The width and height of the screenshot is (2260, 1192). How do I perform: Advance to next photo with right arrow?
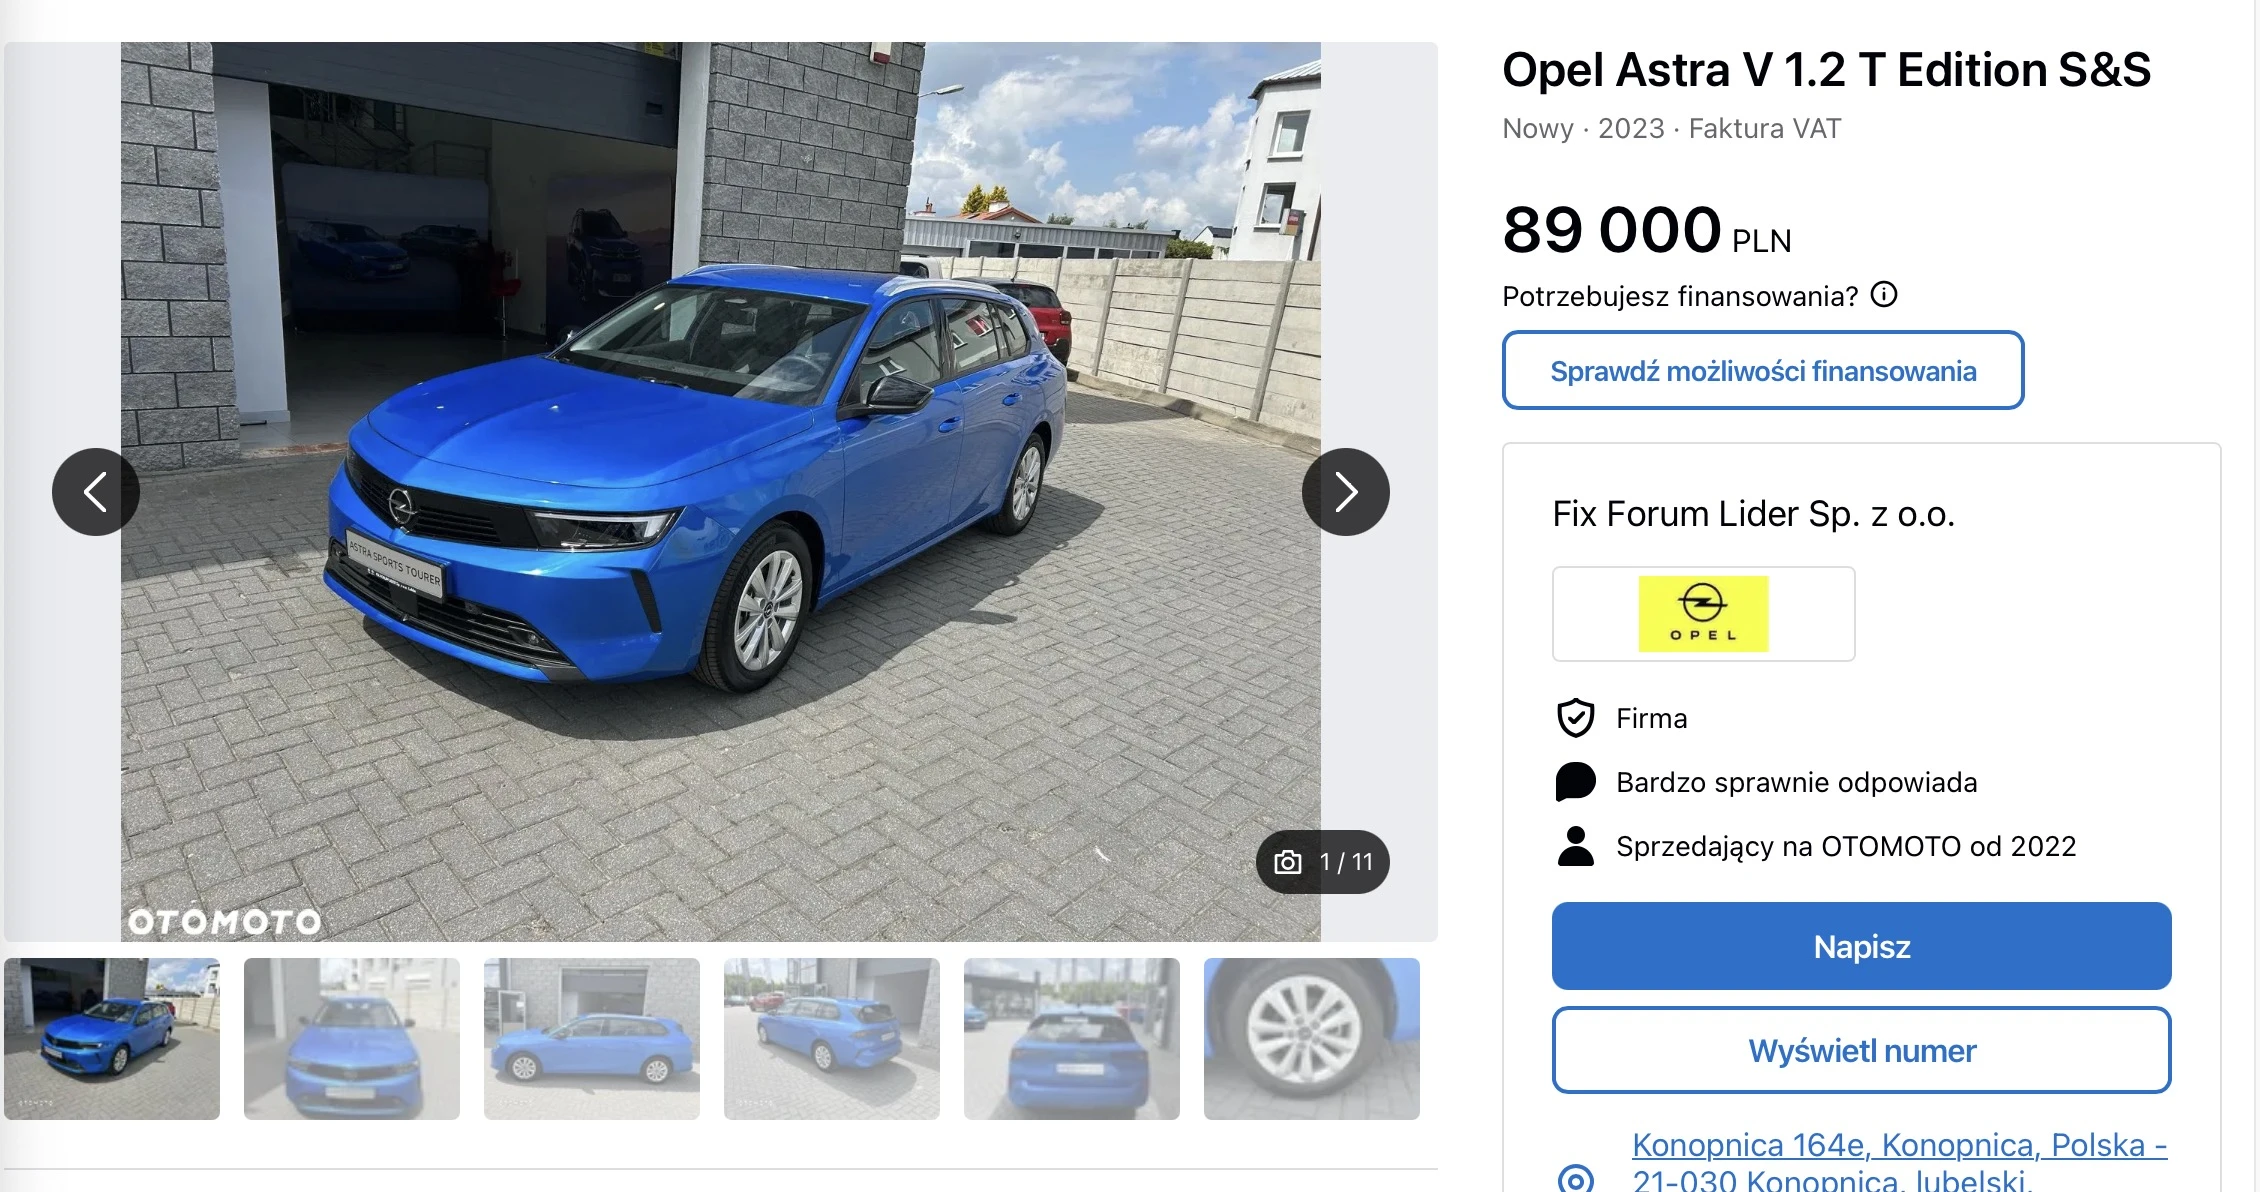point(1346,492)
